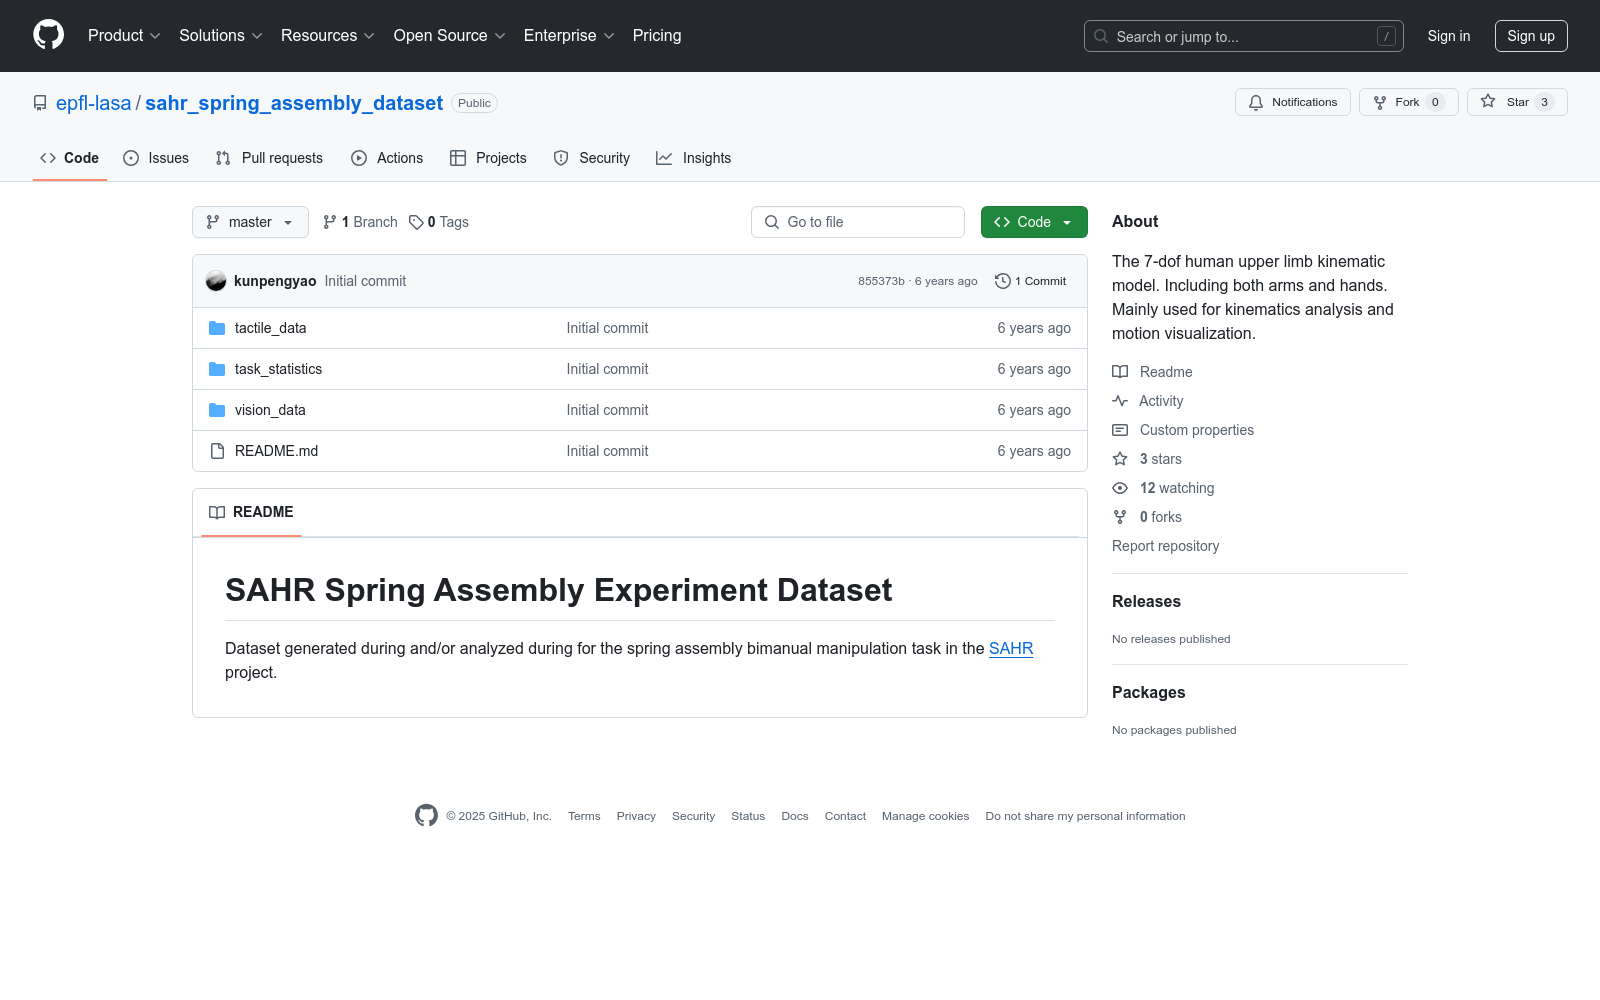
Task: Click the bell icon in Notifications
Action: click(x=1256, y=102)
